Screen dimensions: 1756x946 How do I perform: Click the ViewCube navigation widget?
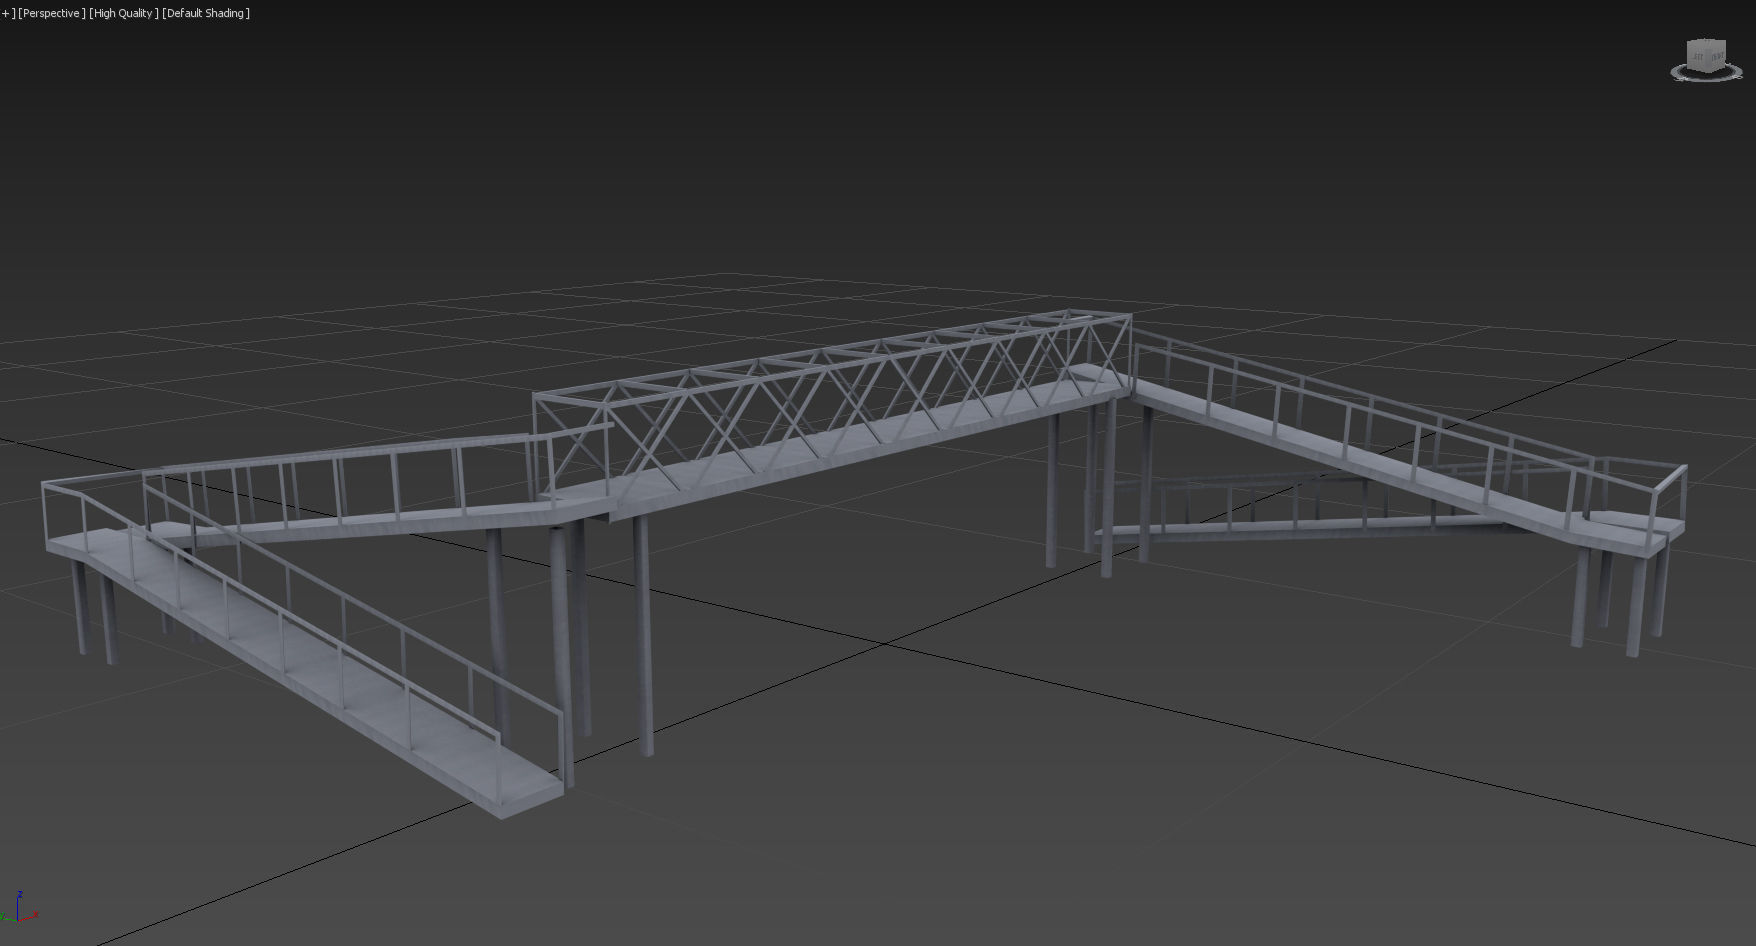[1705, 59]
